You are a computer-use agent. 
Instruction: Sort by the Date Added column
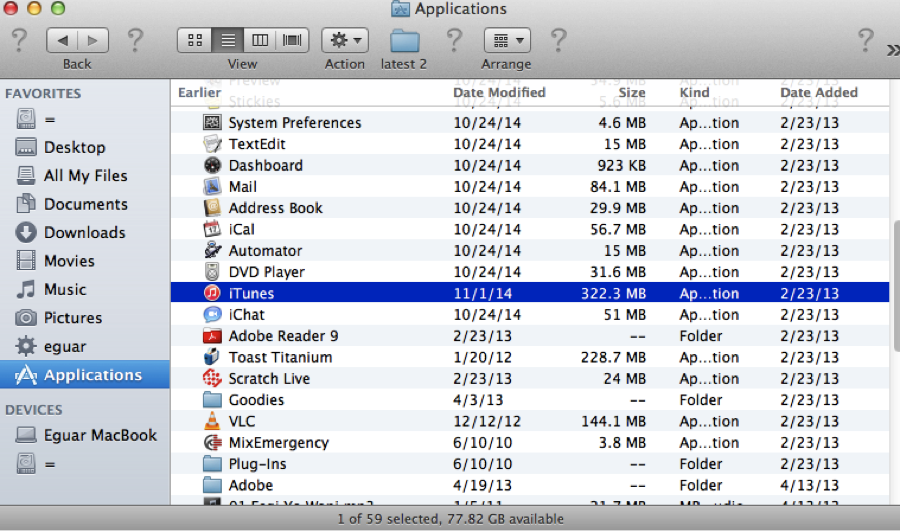point(818,92)
